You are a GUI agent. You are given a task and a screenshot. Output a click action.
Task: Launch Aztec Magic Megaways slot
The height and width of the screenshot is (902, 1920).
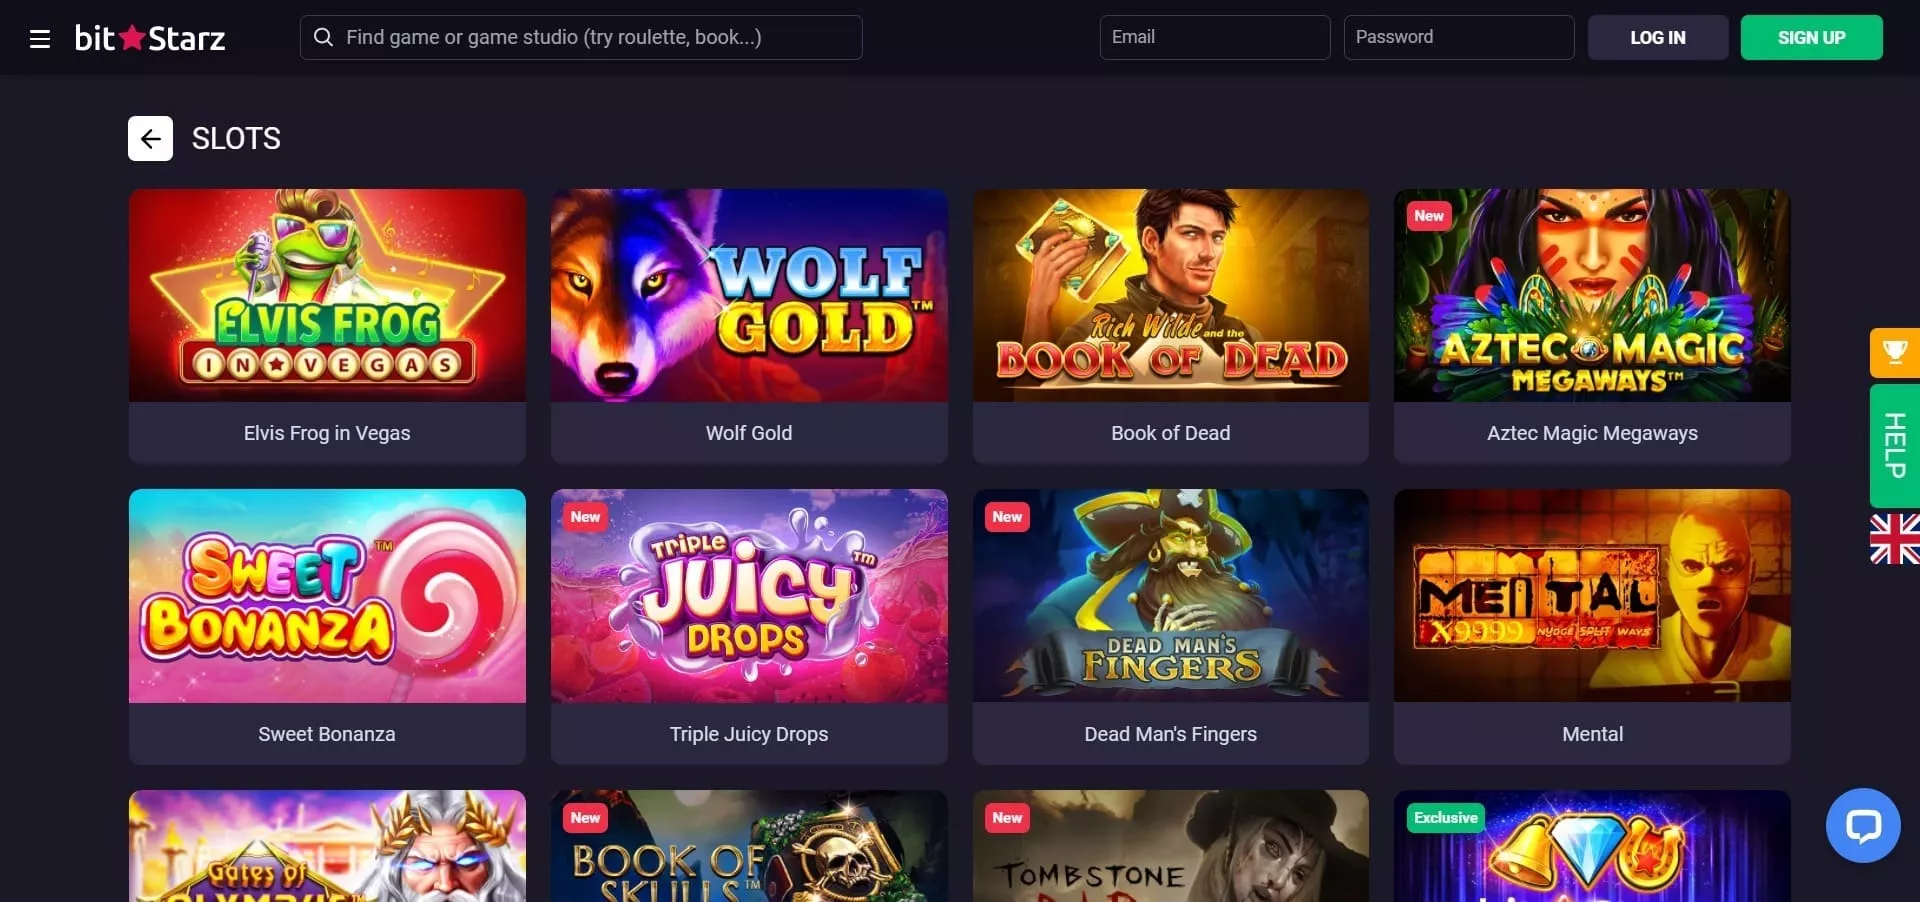(x=1592, y=326)
